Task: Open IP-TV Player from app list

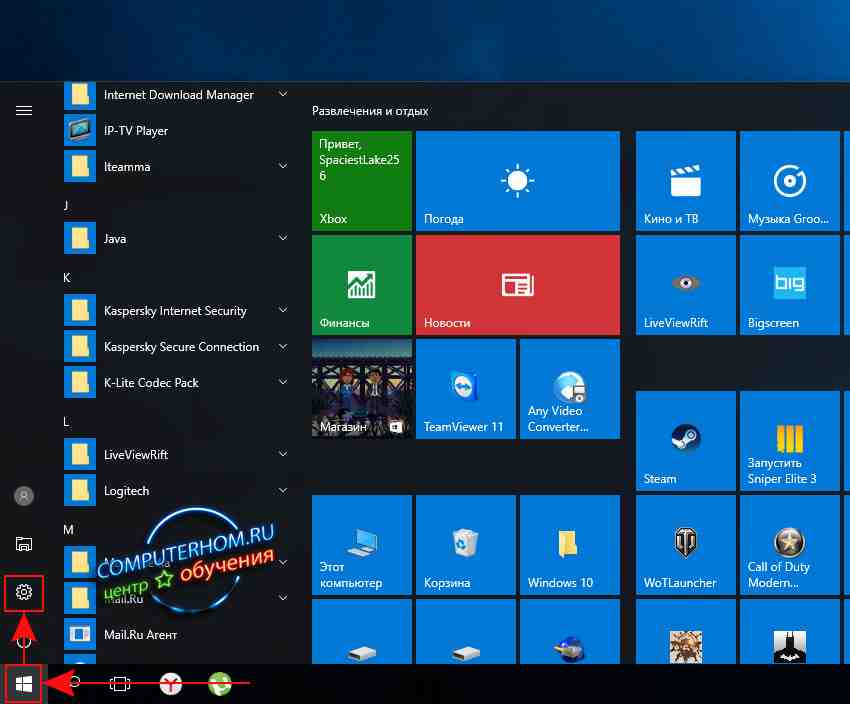Action: click(178, 131)
